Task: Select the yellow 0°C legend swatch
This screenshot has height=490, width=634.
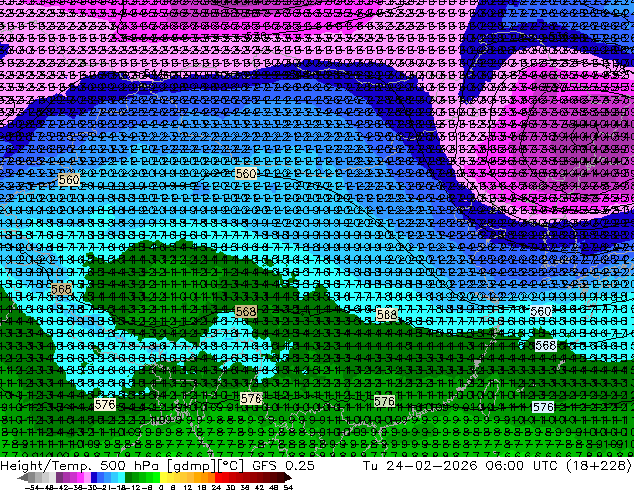Action: tap(164, 478)
